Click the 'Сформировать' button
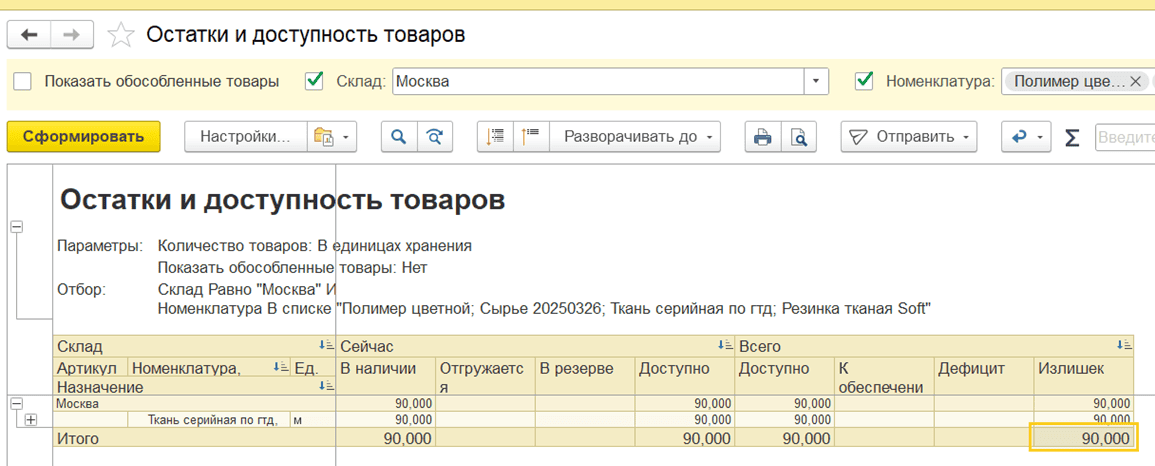This screenshot has width=1155, height=466. pos(83,137)
